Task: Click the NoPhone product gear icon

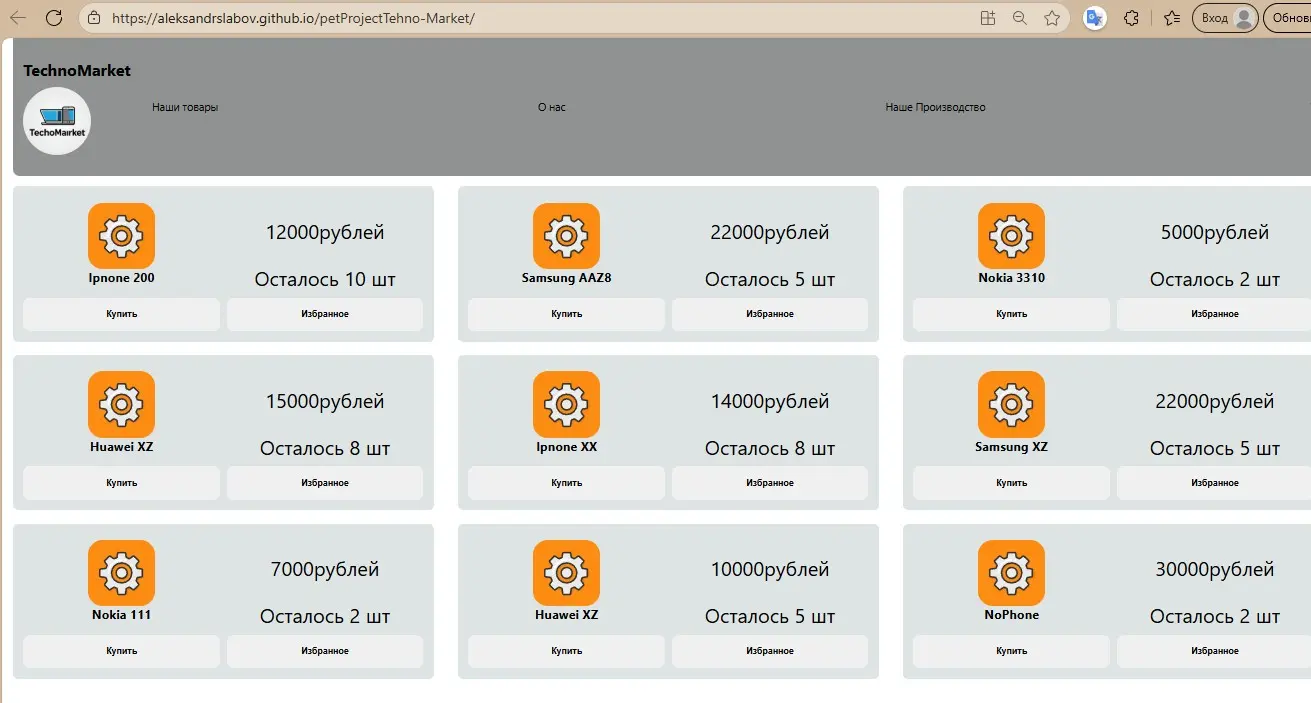Action: pyautogui.click(x=1011, y=573)
